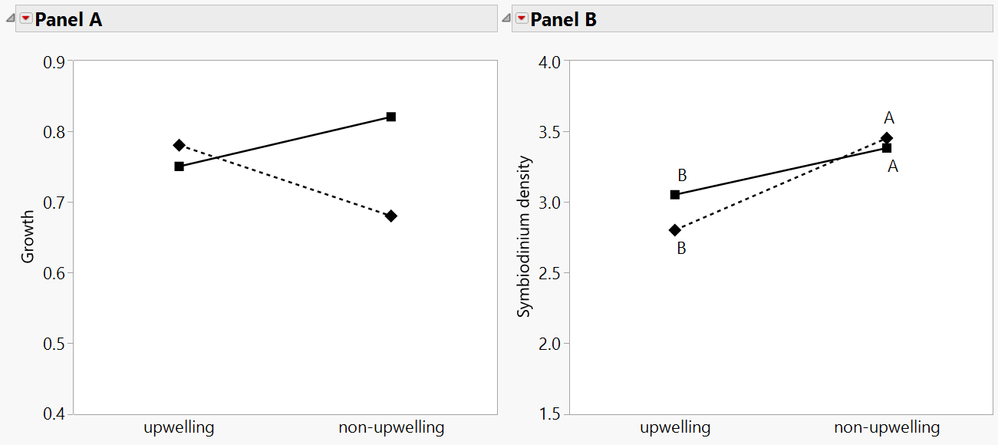
Task: Click the 4.0 tick label in Panel B
Action: click(550, 62)
